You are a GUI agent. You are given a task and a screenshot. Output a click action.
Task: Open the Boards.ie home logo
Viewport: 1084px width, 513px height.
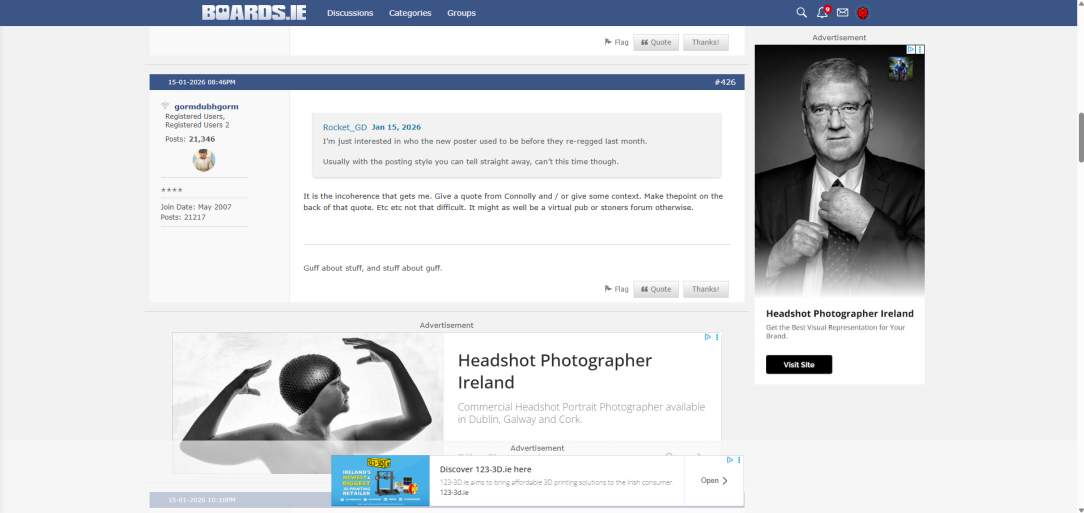coord(254,12)
